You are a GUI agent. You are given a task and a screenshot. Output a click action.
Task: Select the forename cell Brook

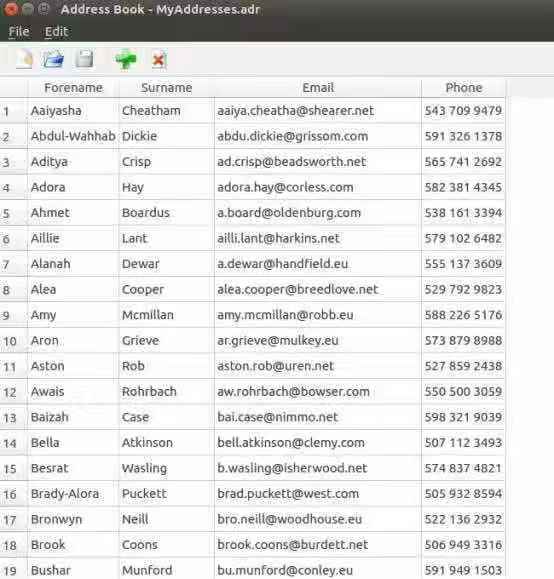(x=73, y=545)
